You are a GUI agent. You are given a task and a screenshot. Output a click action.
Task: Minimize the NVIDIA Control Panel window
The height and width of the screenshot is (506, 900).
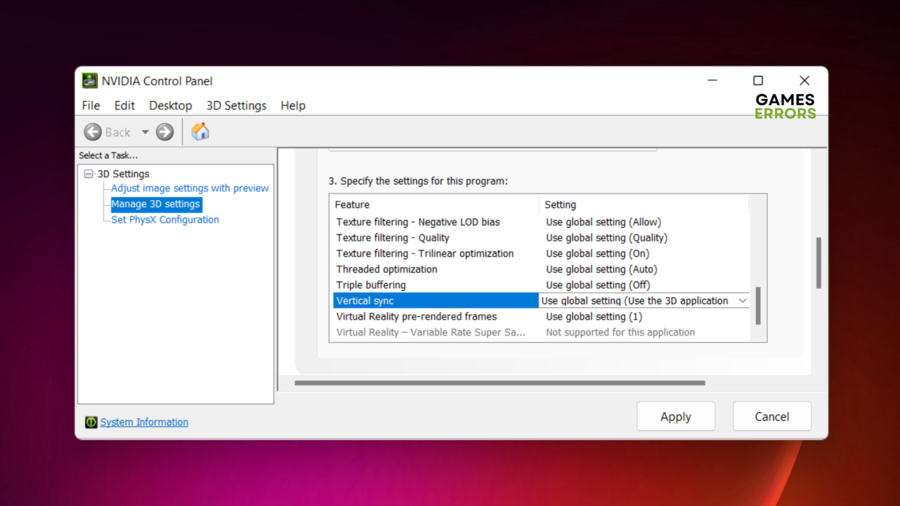[712, 80]
